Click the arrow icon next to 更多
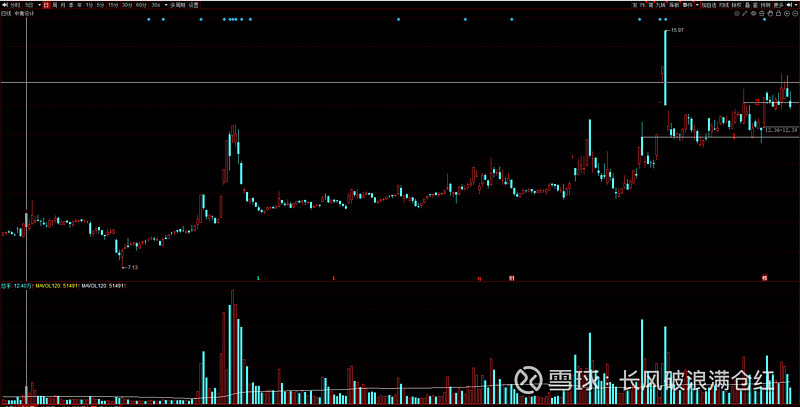This screenshot has width=800, height=407. pos(789,5)
